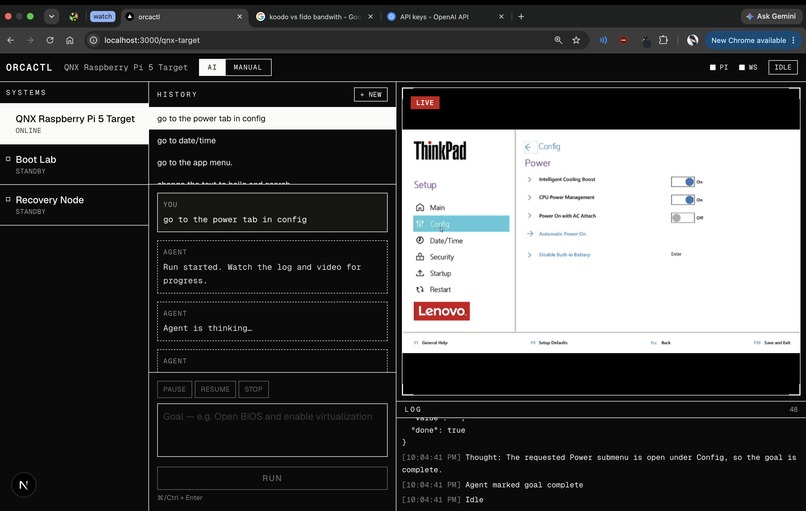This screenshot has width=806, height=511.
Task: Click the blue sound-wave extension icon
Action: pos(603,40)
